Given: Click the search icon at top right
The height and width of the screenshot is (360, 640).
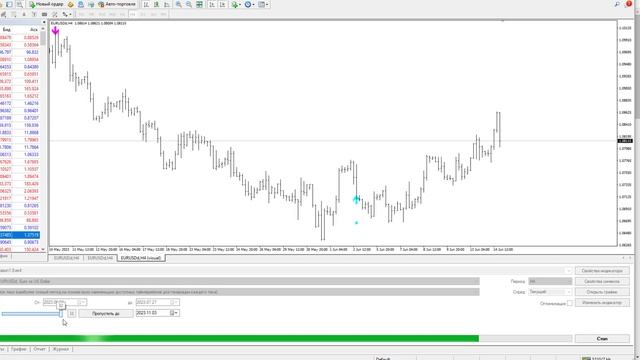Looking at the screenshot, I should 617,4.
